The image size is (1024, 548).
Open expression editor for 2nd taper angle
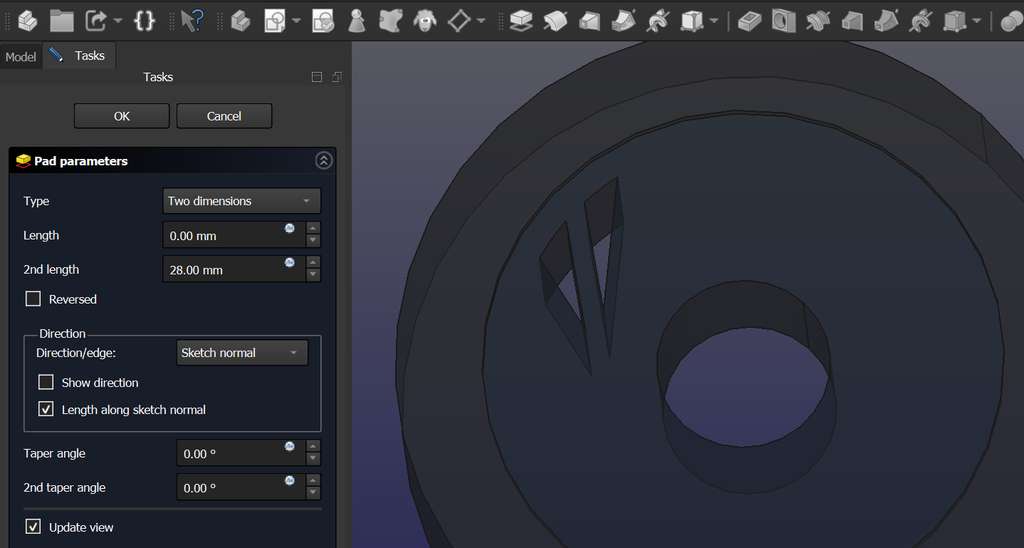click(x=290, y=480)
